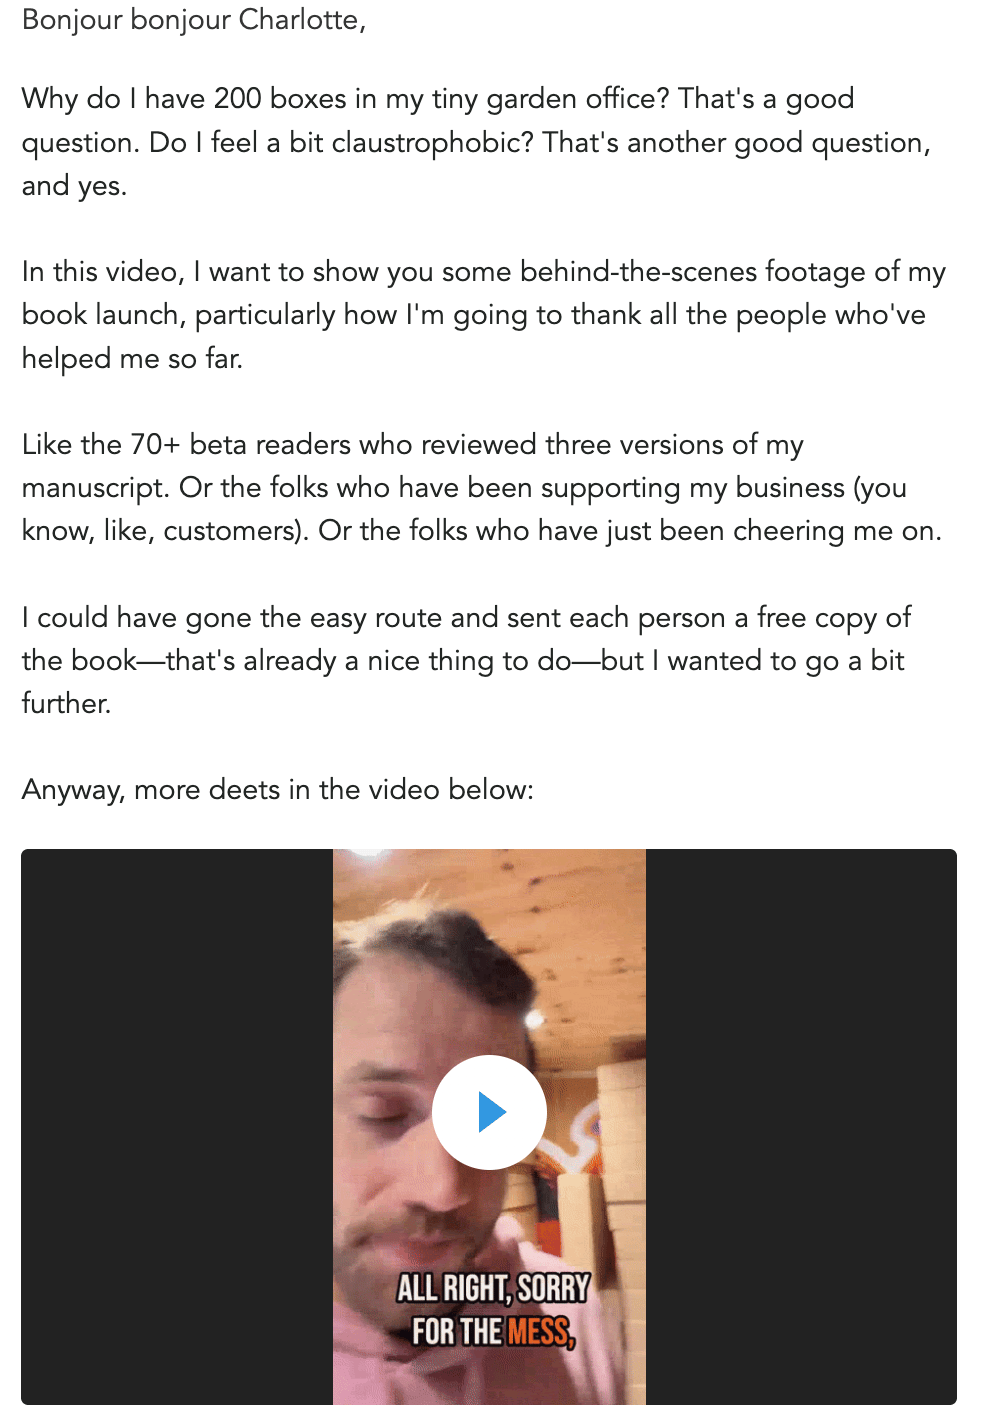Viewport: 985px width, 1424px height.
Task: Click the word 'further.' ending the paragraph
Action: pyautogui.click(x=66, y=704)
